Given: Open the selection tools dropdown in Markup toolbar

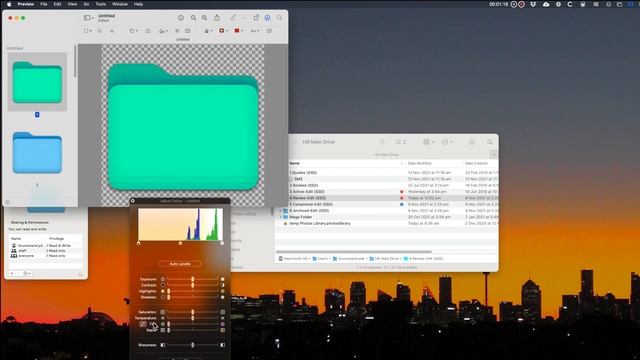Looking at the screenshot, I should [87, 31].
